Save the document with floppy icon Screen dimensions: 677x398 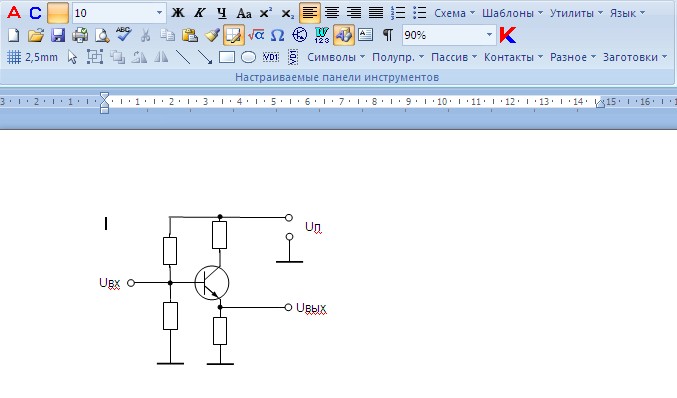[x=58, y=35]
